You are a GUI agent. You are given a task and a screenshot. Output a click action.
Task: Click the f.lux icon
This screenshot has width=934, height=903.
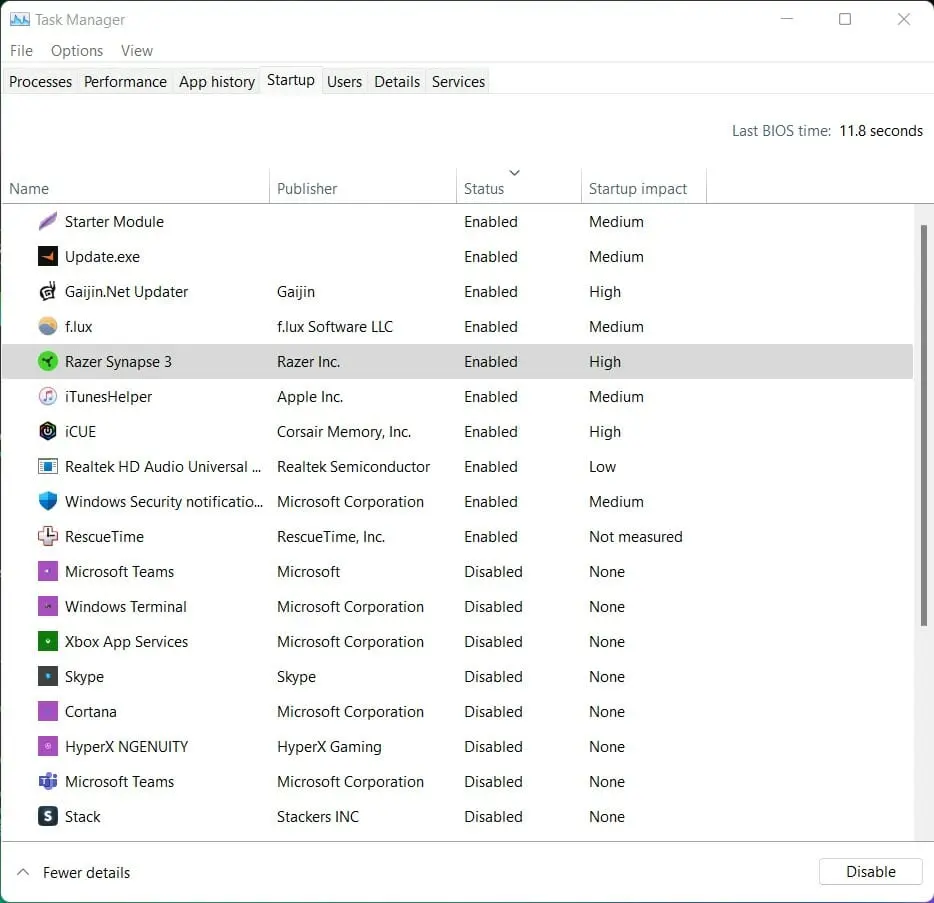pos(48,326)
